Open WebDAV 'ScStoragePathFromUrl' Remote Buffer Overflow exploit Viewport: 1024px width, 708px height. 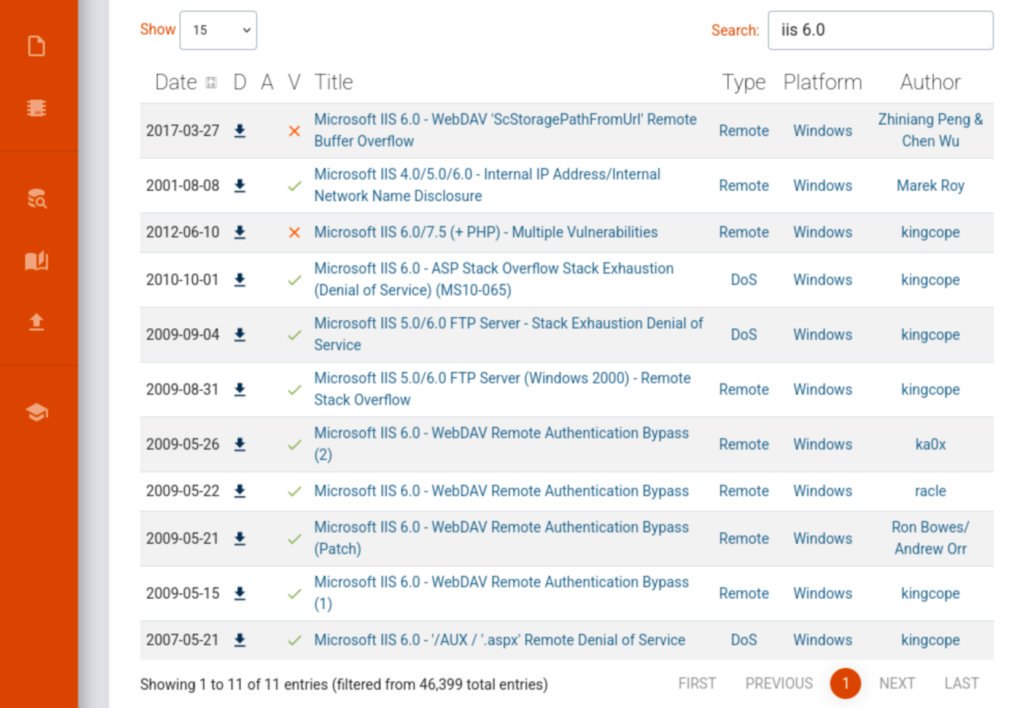point(505,130)
